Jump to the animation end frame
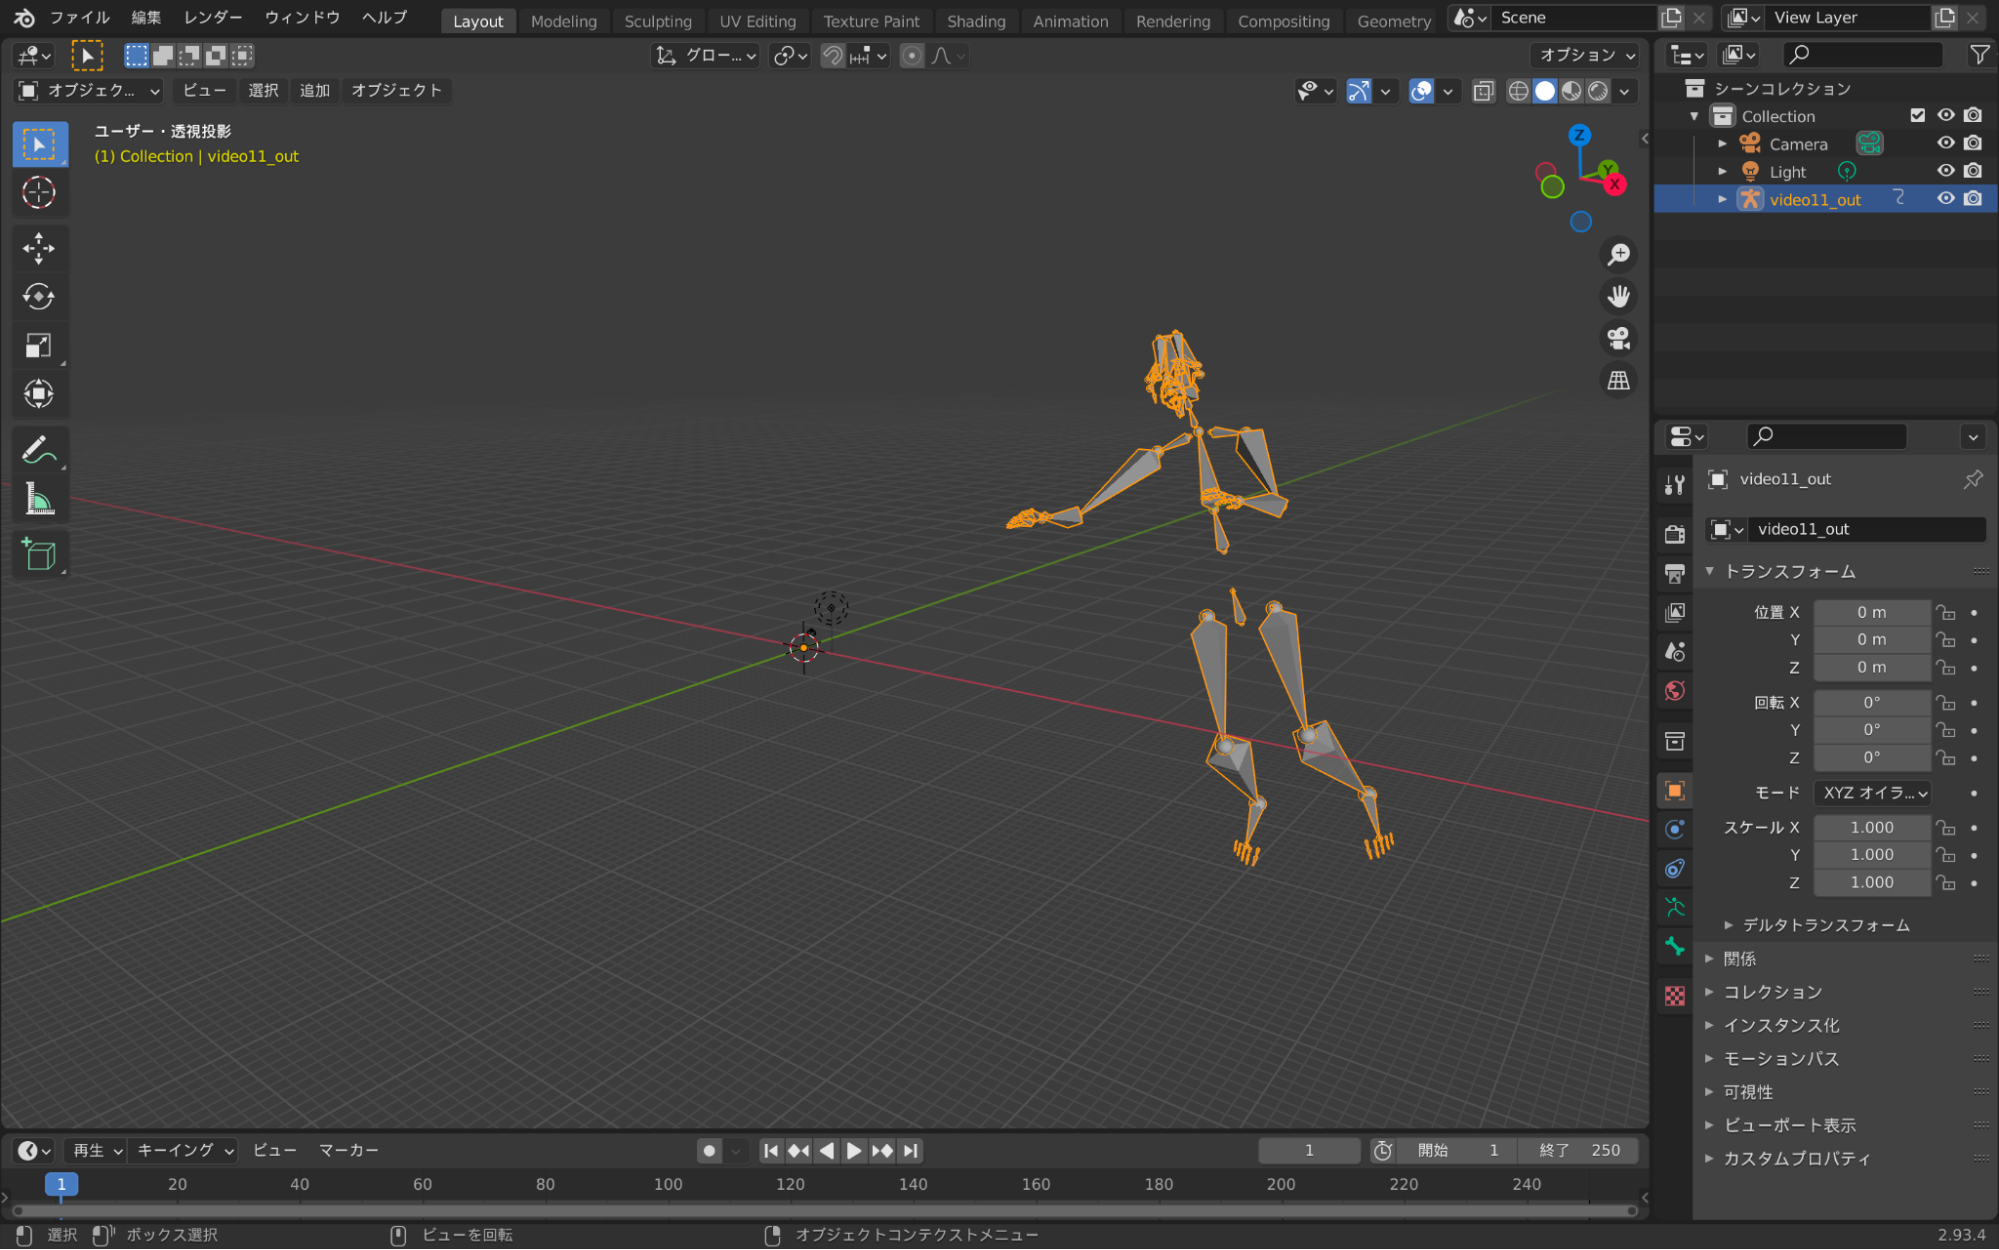1999x1250 pixels. point(910,1151)
